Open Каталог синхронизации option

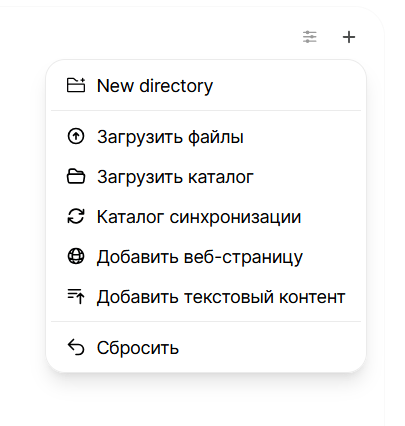point(206,217)
